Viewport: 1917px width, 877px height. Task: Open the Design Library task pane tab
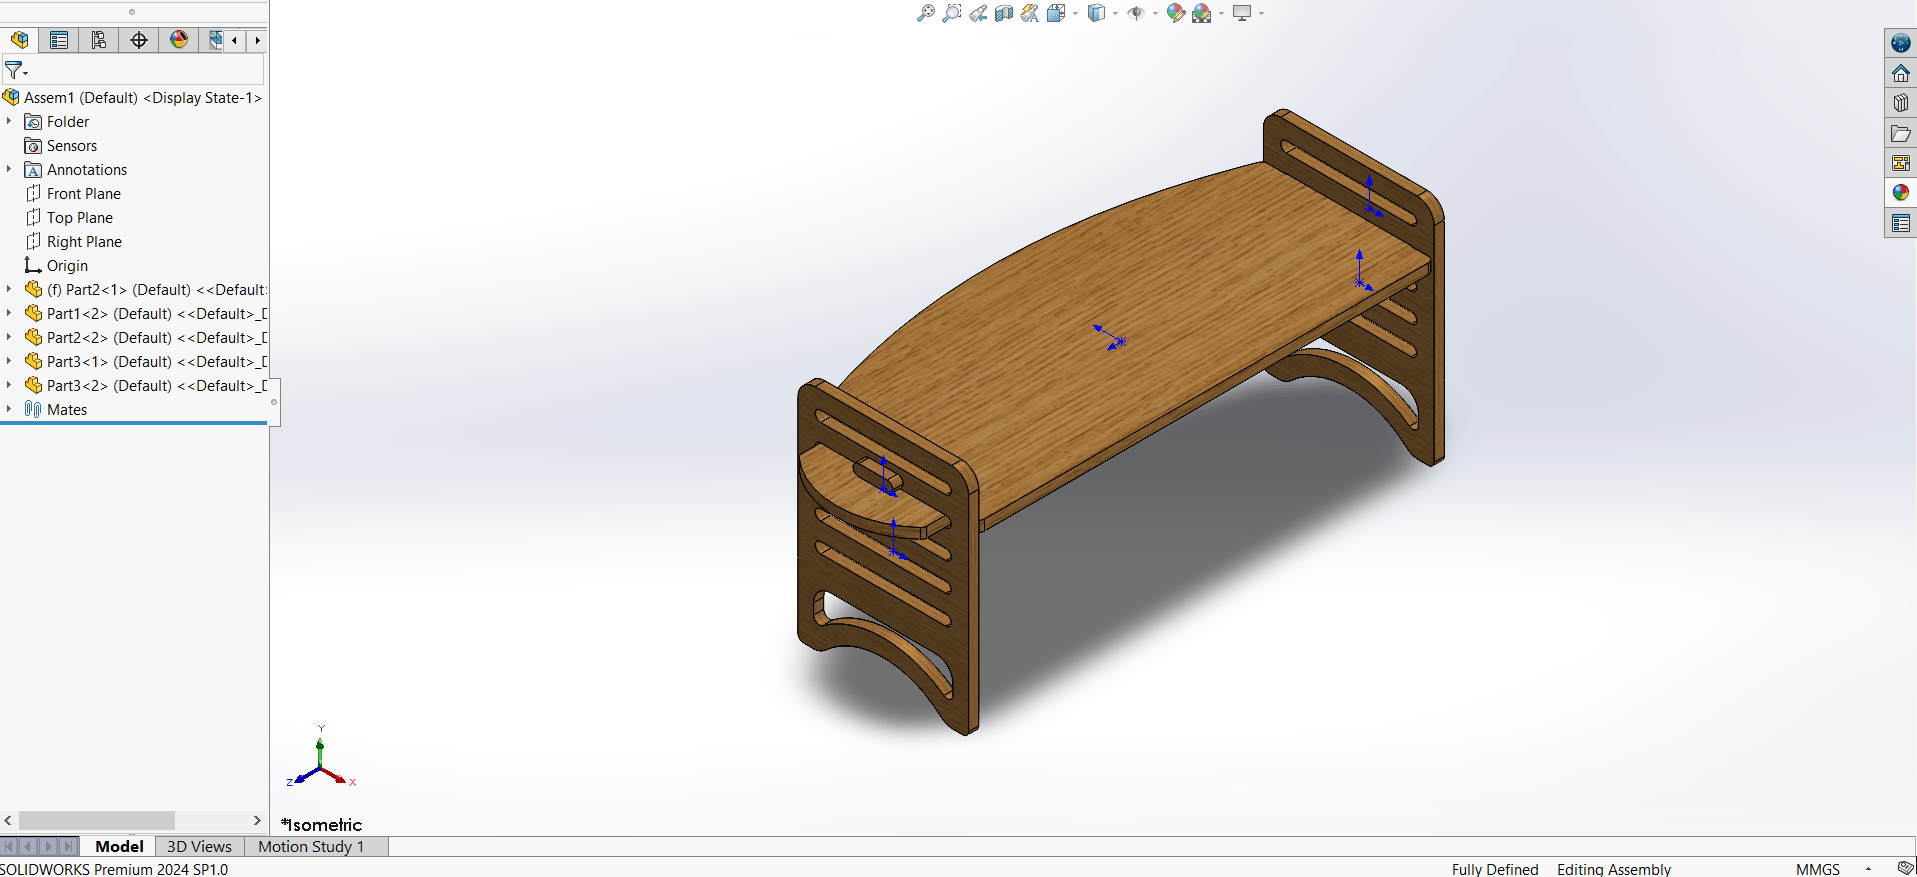click(x=1901, y=103)
